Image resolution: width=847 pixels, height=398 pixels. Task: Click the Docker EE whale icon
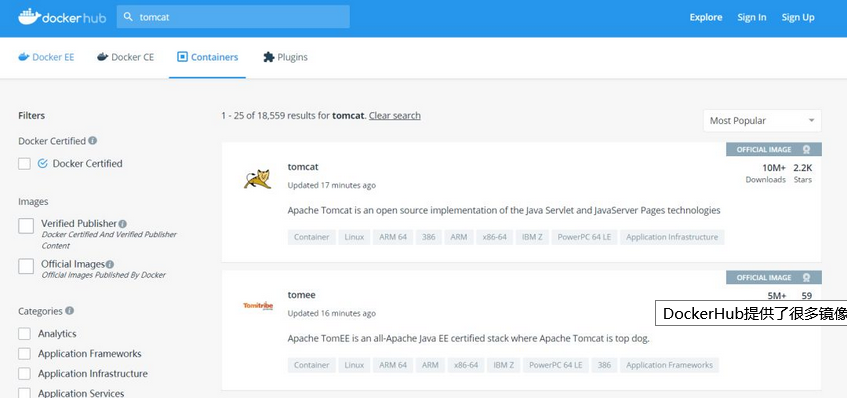tap(23, 57)
